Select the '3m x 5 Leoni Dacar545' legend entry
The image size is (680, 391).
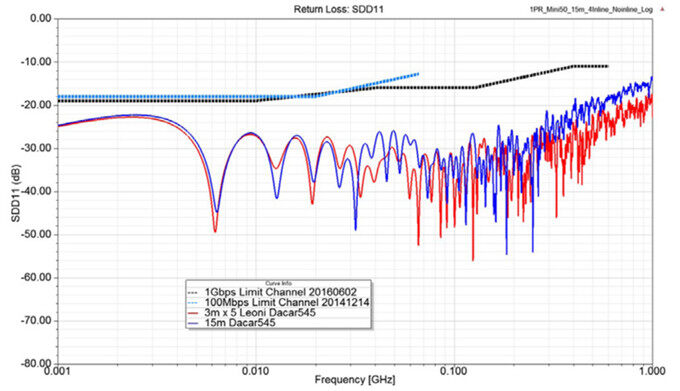[260, 313]
